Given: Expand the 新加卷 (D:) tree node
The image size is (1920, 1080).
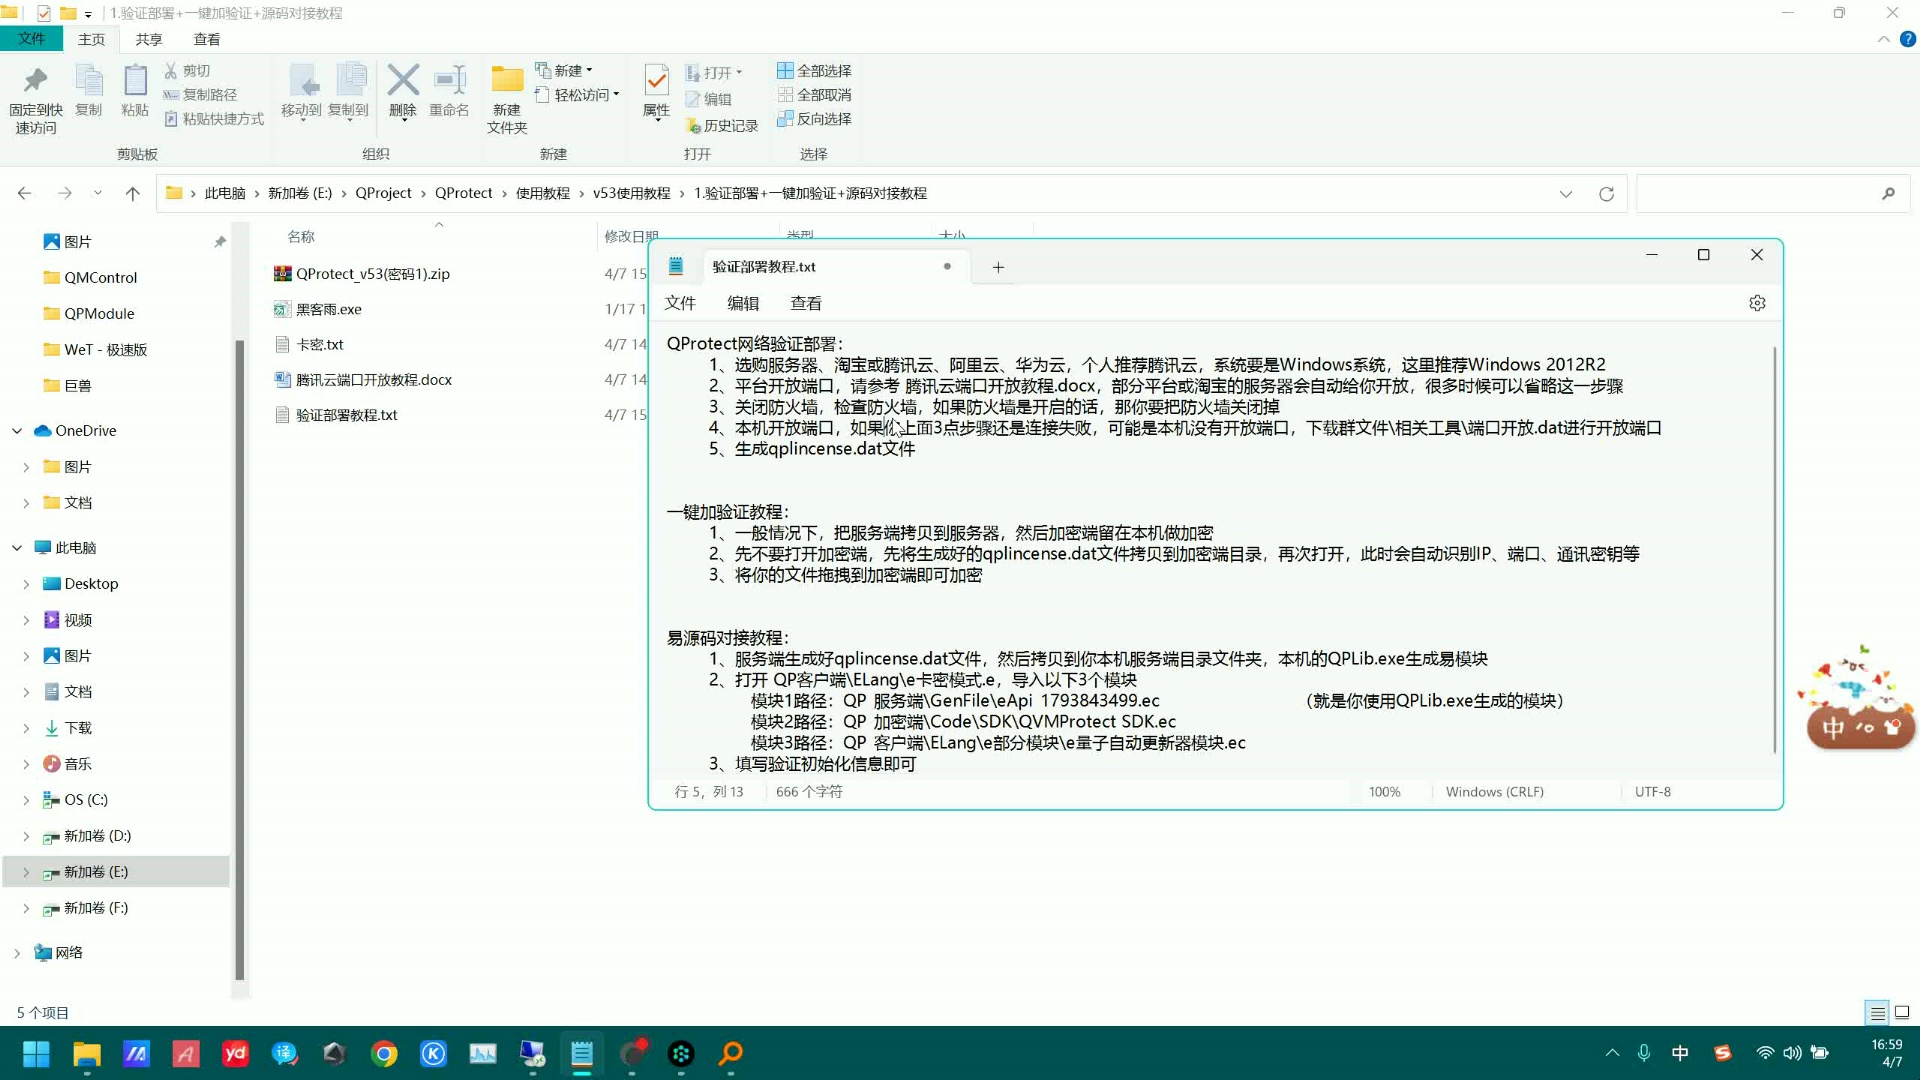Looking at the screenshot, I should click(26, 836).
